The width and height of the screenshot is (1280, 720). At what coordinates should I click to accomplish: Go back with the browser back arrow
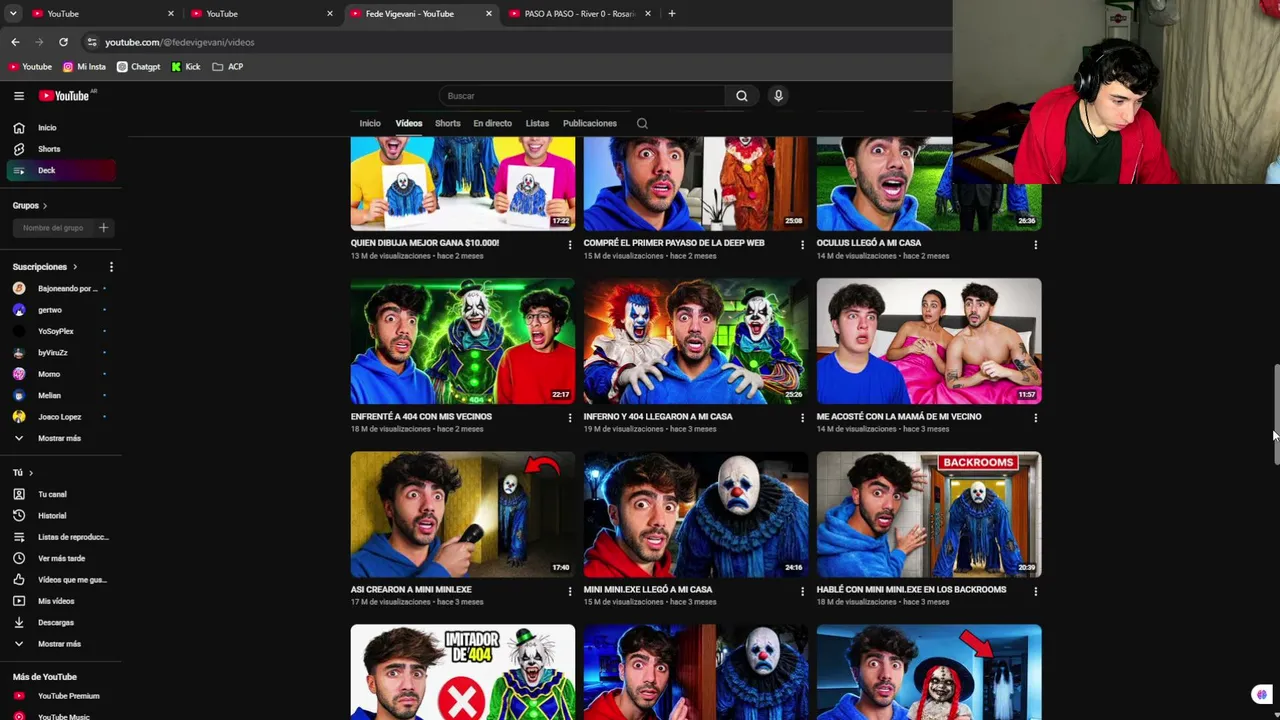(x=15, y=42)
